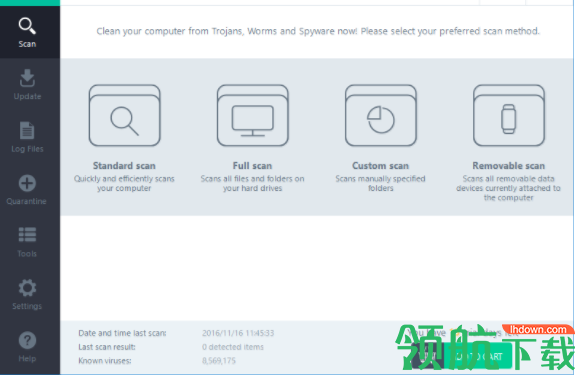
Task: Open the Help question mark icon
Action: click(x=27, y=340)
